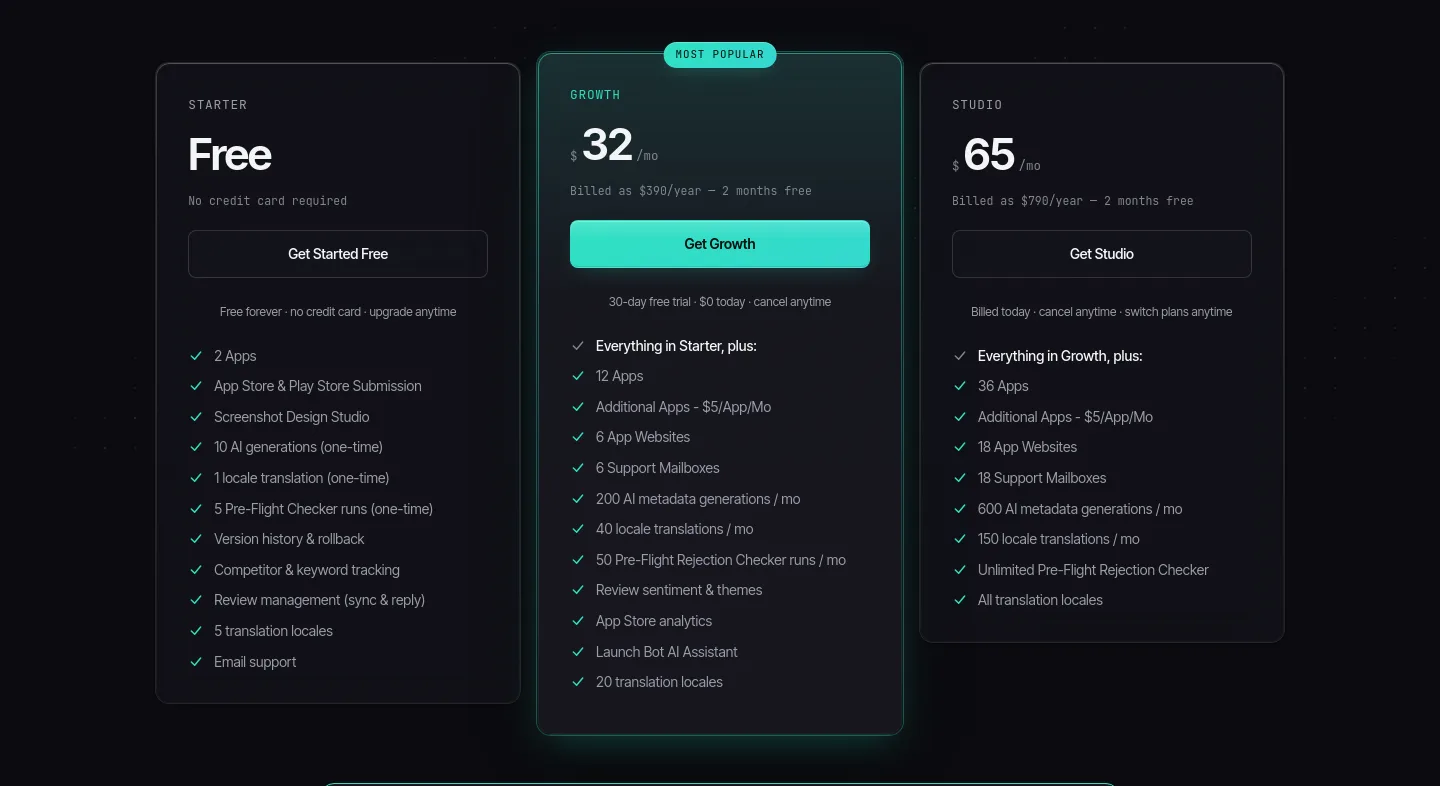The image size is (1440, 786).
Task: Select the check icon next to "12 Apps"
Action: 578,376
